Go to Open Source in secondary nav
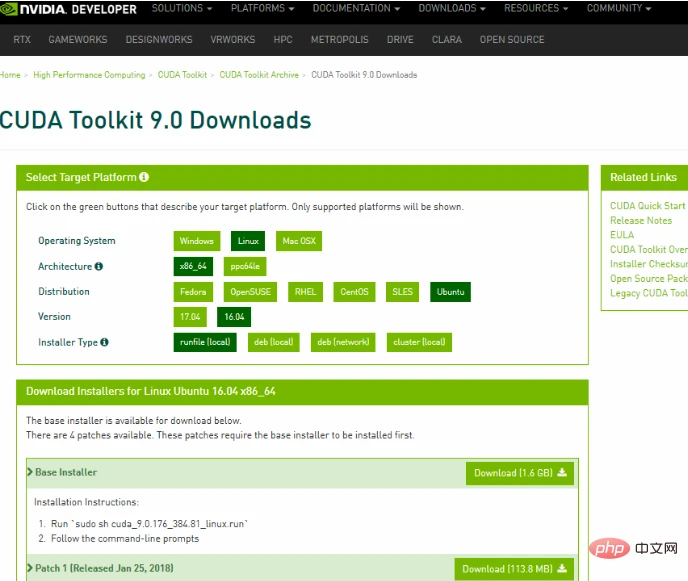 pos(512,39)
